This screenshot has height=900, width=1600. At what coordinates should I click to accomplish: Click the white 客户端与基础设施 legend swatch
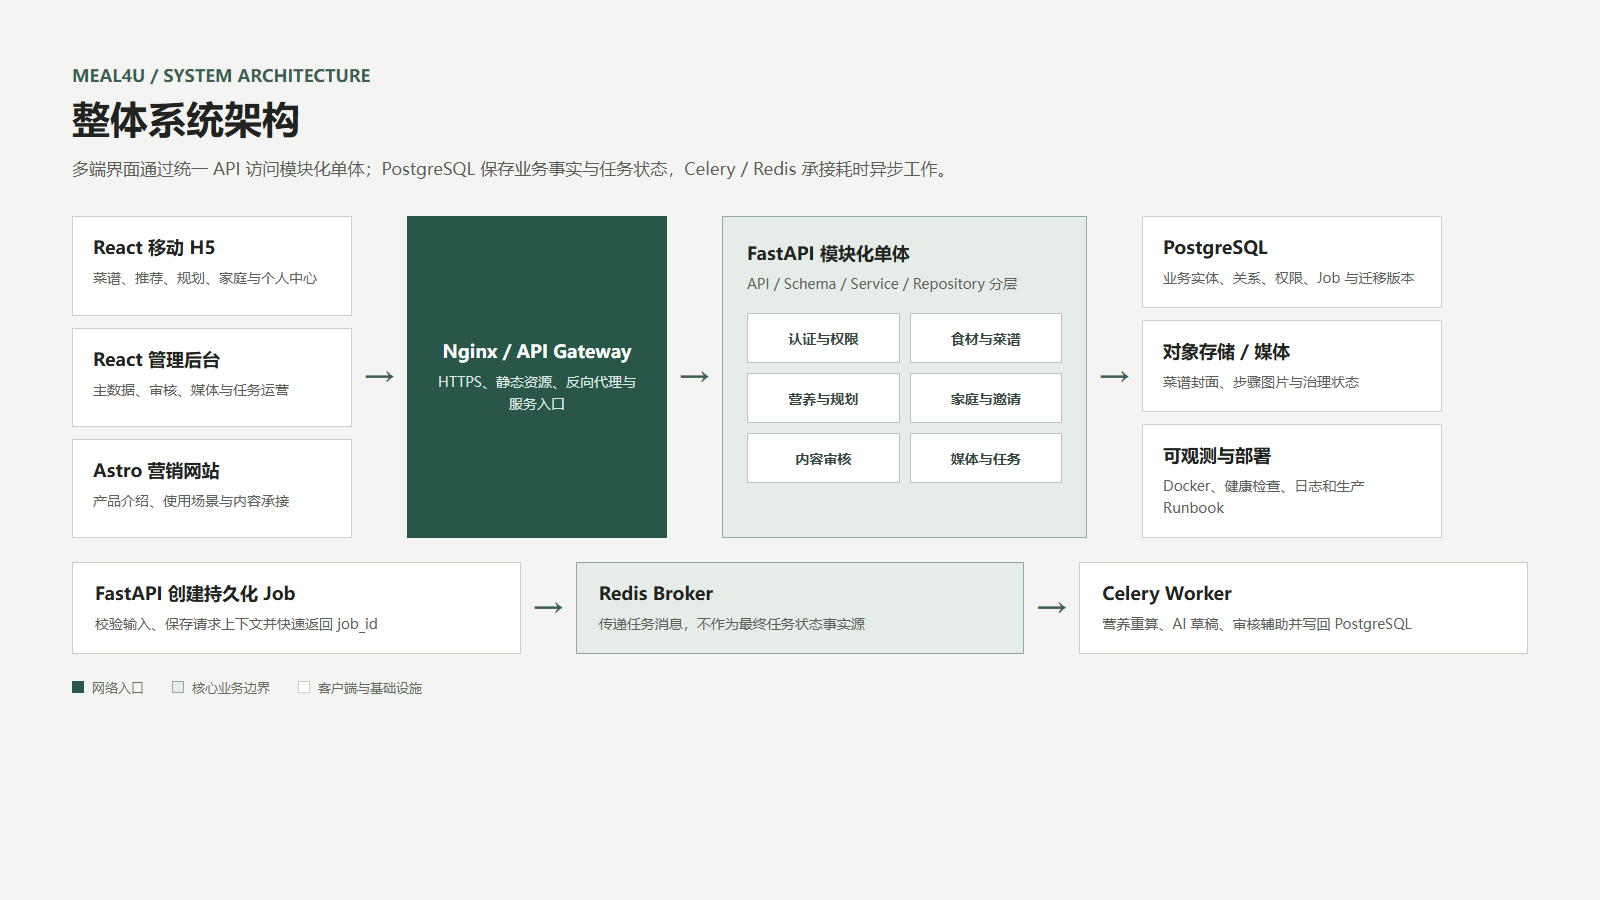pos(304,687)
